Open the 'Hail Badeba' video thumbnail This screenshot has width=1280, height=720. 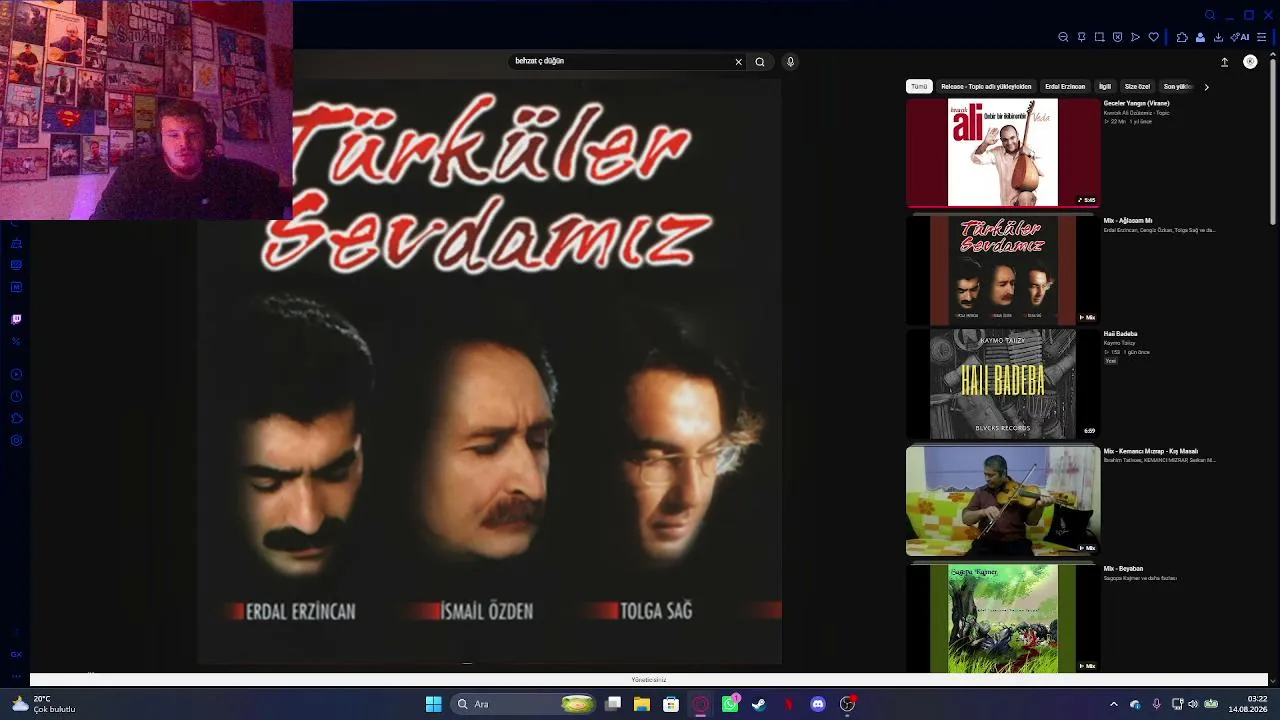click(1003, 384)
